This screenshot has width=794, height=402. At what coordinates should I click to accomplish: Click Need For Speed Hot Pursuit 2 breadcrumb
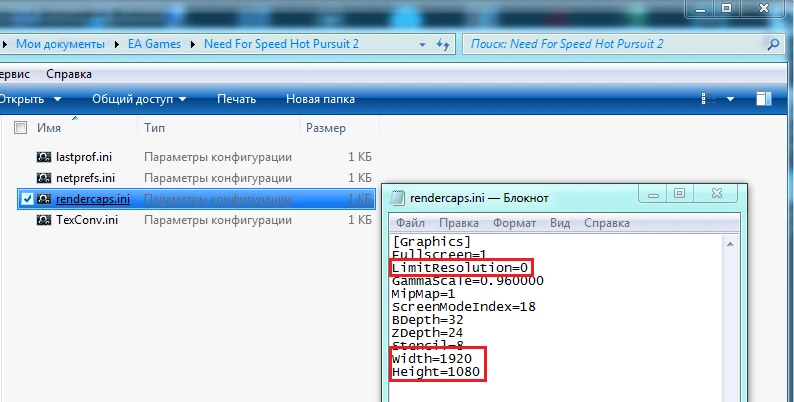pyautogui.click(x=281, y=44)
